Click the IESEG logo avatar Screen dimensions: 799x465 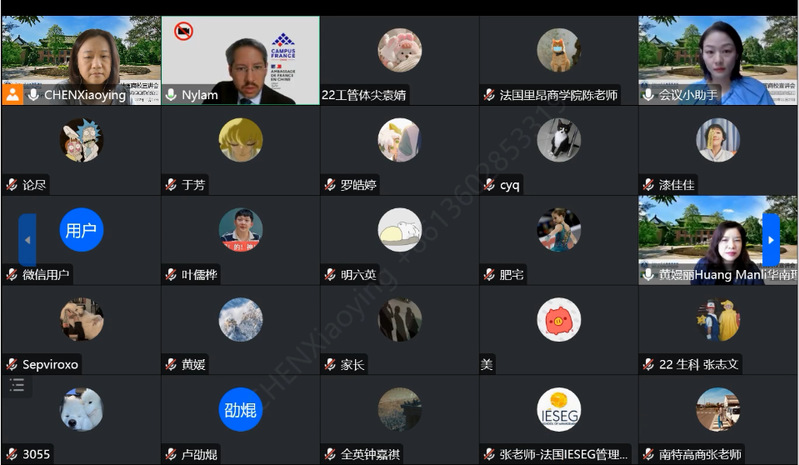558,410
